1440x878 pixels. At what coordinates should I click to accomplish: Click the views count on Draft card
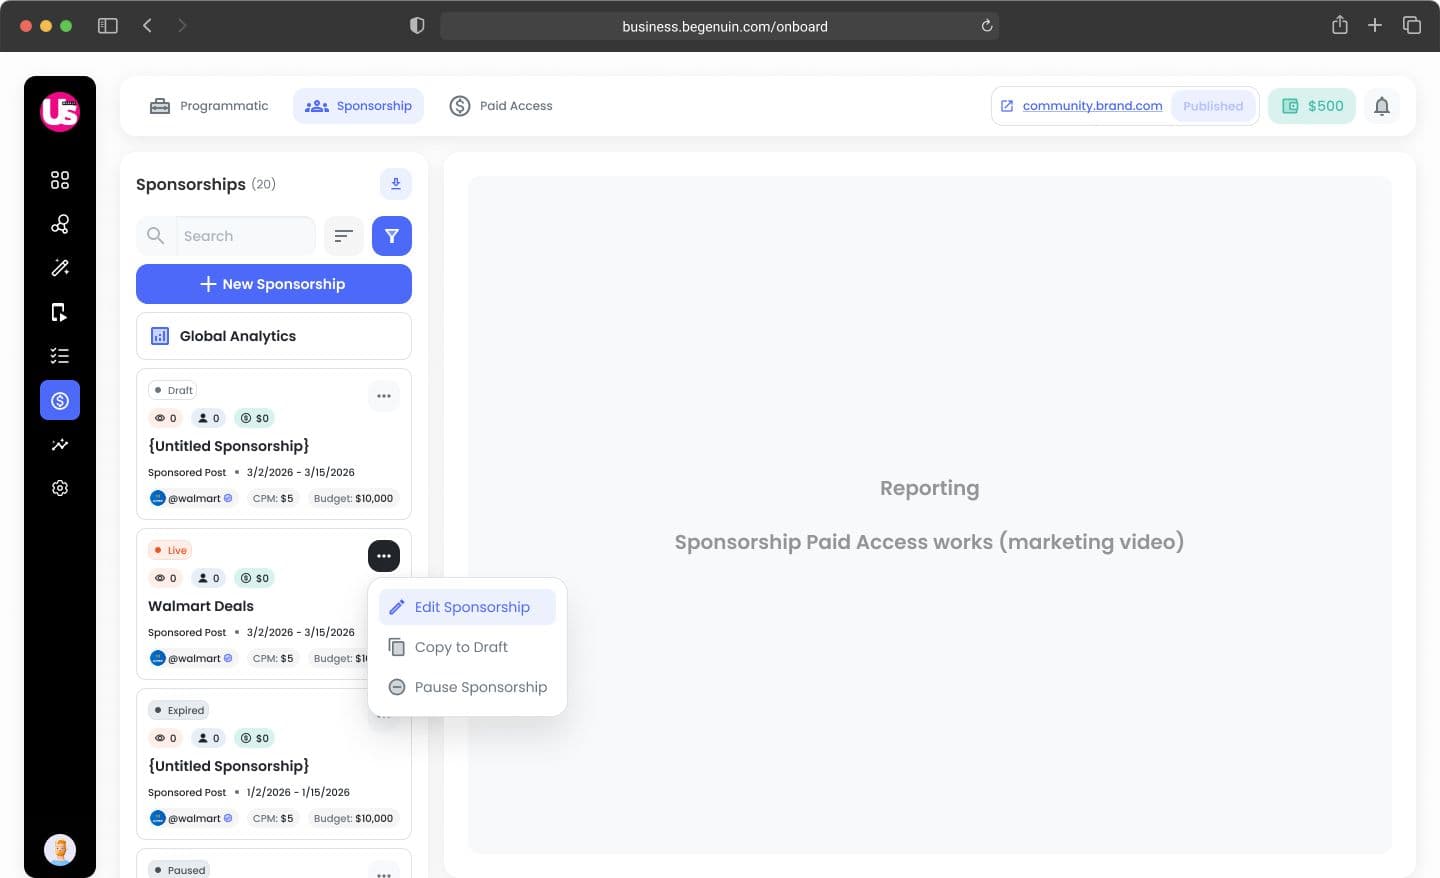pyautogui.click(x=165, y=418)
